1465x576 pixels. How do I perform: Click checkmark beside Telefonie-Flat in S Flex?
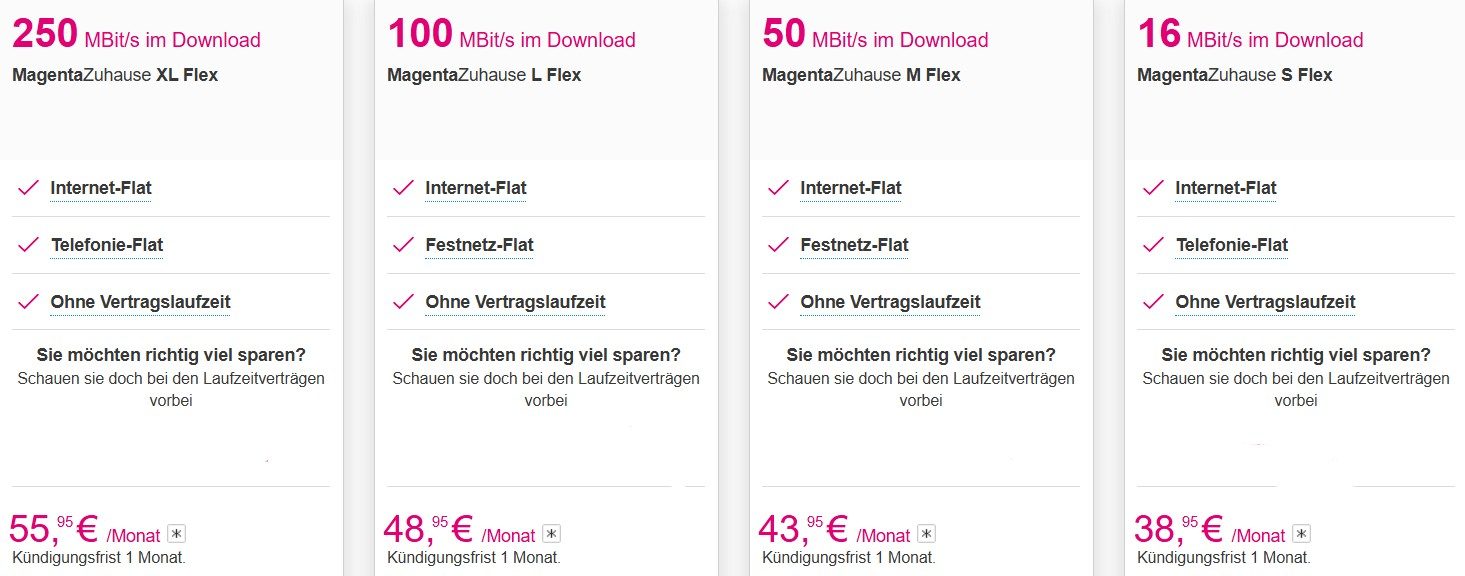(x=1154, y=245)
